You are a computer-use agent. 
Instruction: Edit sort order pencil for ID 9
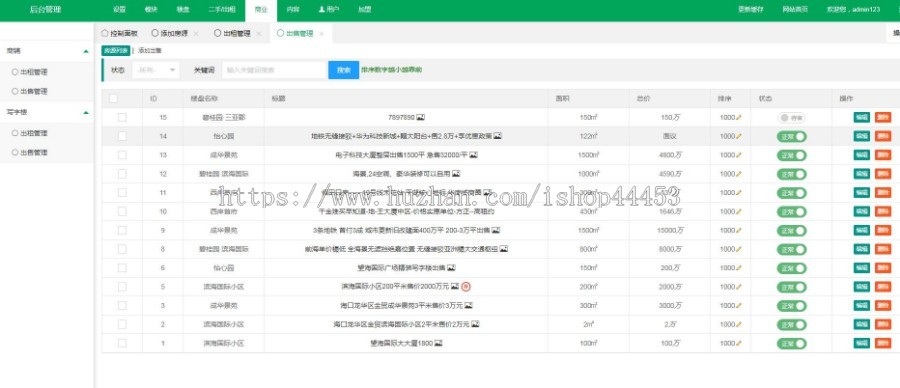[739, 231]
